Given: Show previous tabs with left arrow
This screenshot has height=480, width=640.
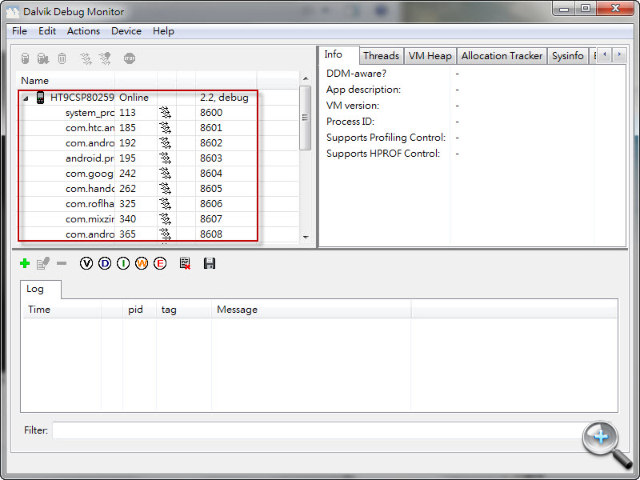Looking at the screenshot, I should 604,54.
